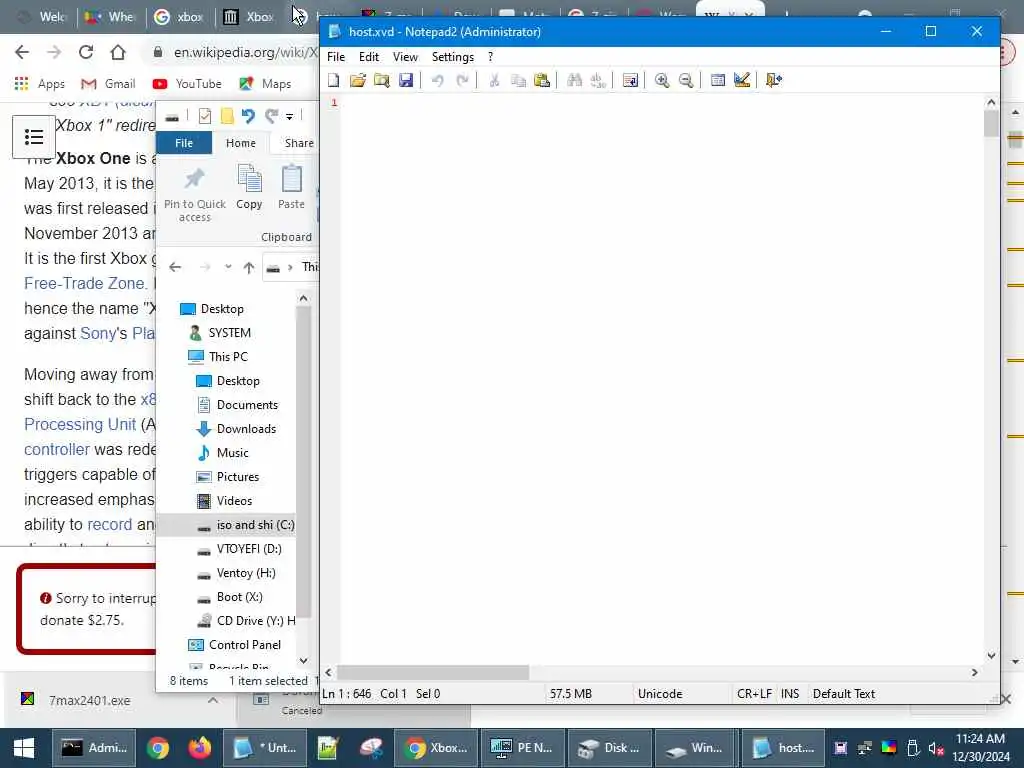This screenshot has height=768, width=1024.
Task: Open the File menu in Notepad2
Action: click(x=336, y=57)
